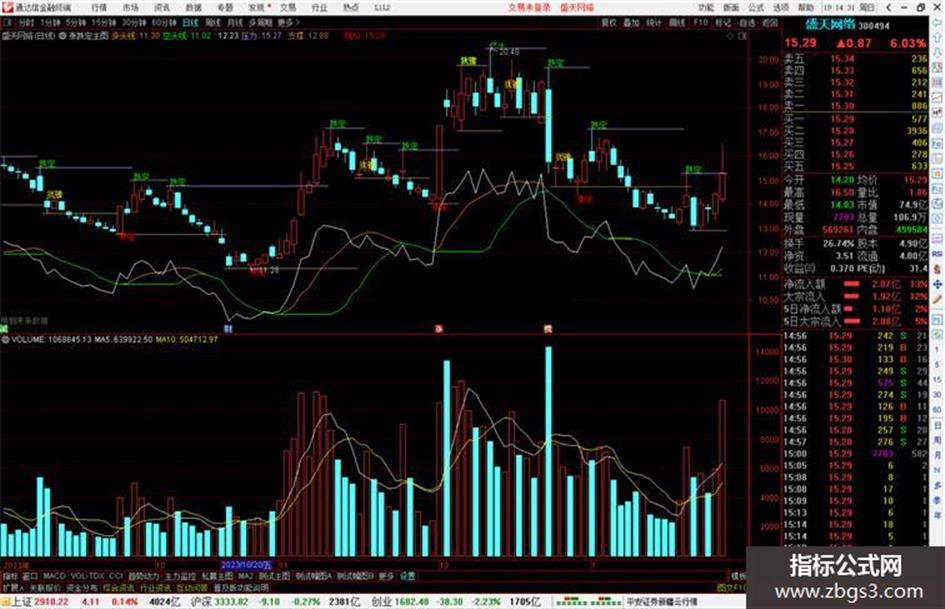Screen dimensions: 945x609
Task: Open the 交易 menu
Action: click(x=288, y=8)
